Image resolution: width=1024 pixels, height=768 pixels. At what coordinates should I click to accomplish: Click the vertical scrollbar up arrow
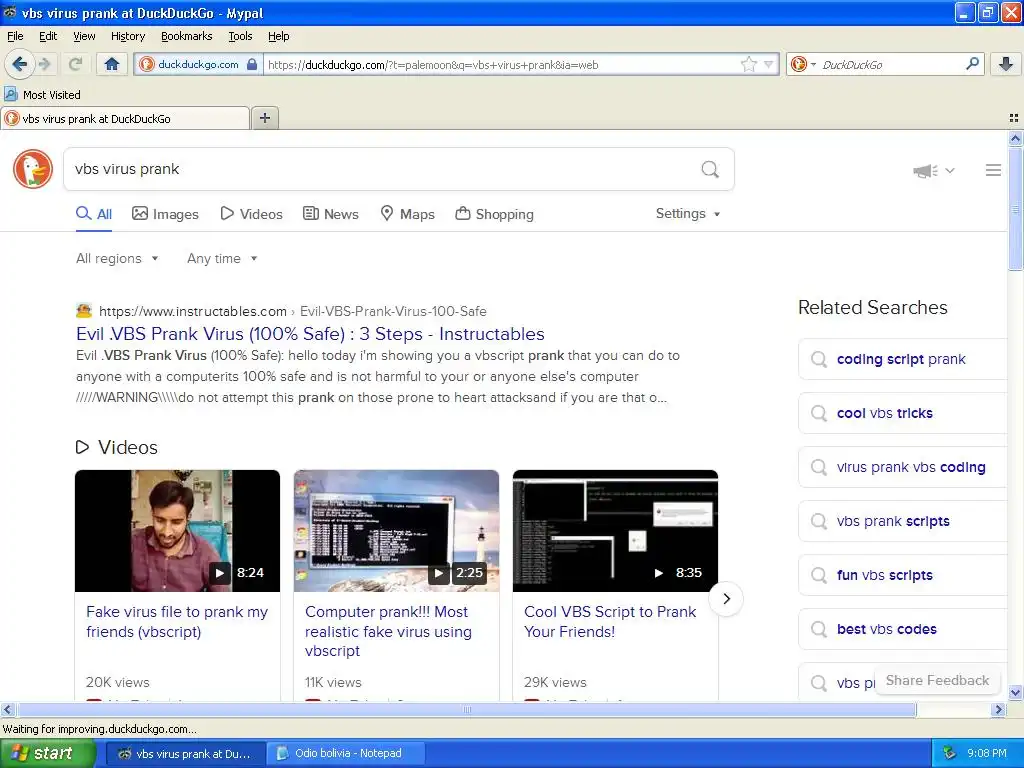coord(1015,138)
